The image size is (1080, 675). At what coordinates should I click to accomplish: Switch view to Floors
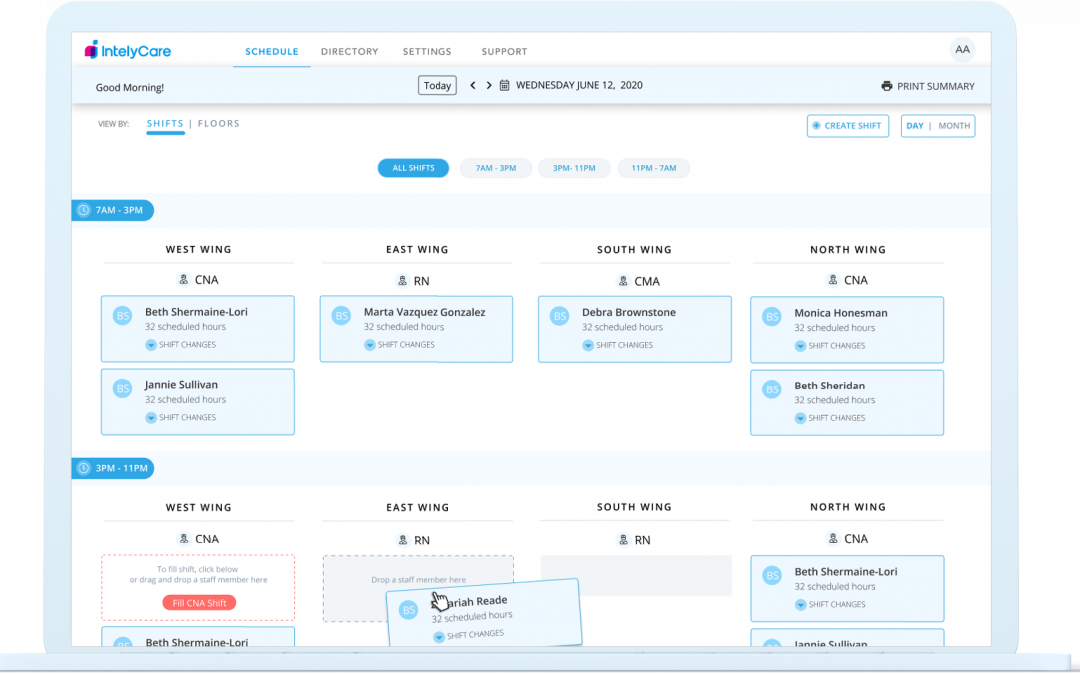218,124
